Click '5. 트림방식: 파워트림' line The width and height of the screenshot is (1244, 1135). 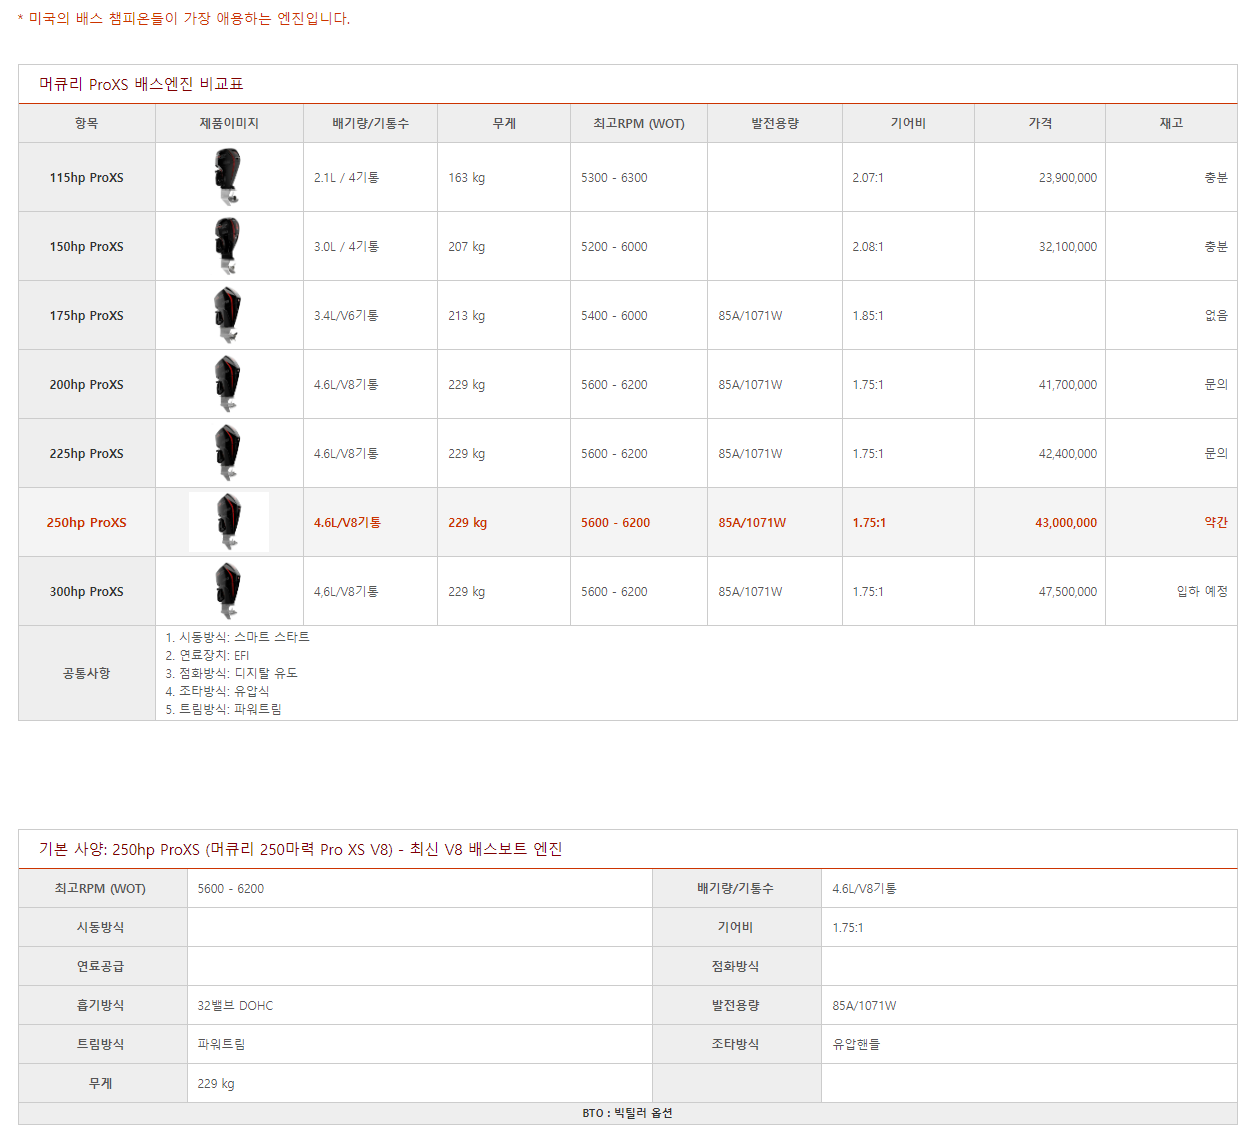224,709
